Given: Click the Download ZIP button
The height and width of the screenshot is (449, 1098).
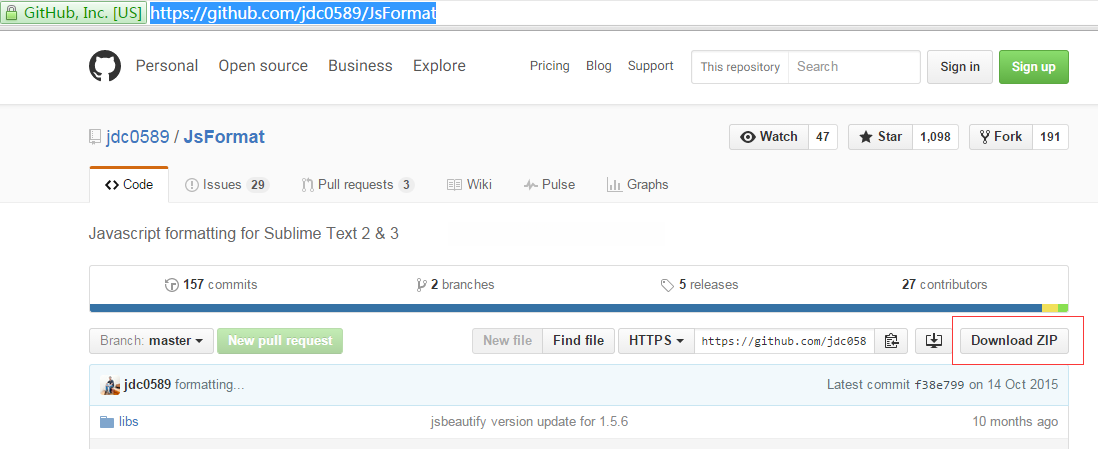Looking at the screenshot, I should coord(1014,341).
